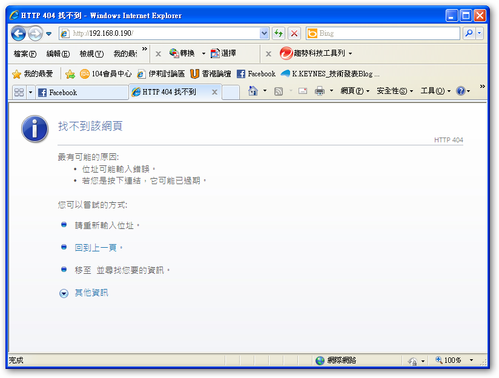Screen dimensions: 499x378
Task: Close the 趨勢科技 toolbar with its X
Action: (x=268, y=54)
